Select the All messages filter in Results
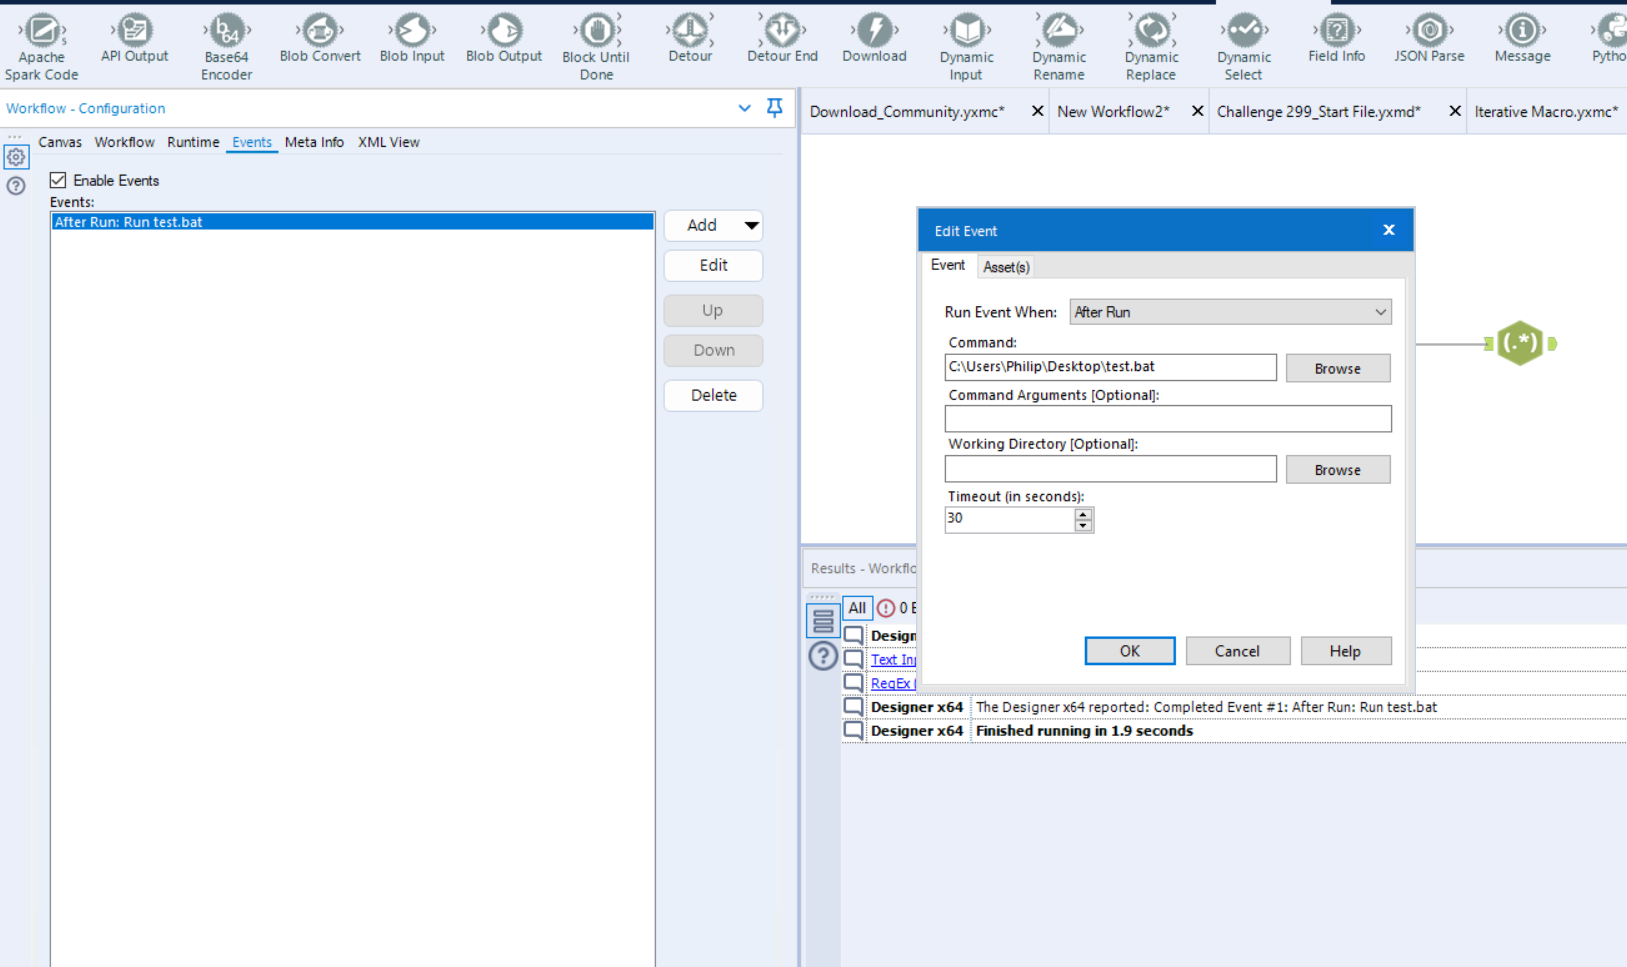 (x=857, y=607)
